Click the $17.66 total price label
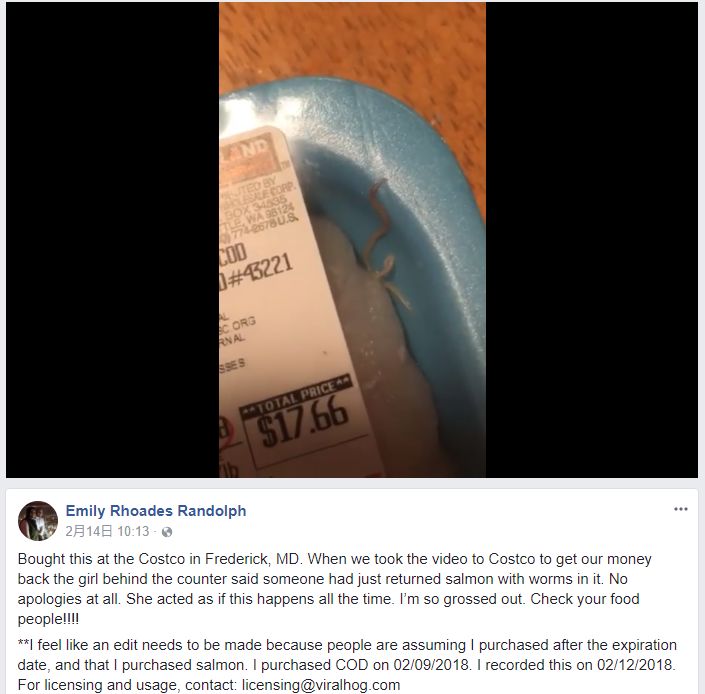 (301, 420)
